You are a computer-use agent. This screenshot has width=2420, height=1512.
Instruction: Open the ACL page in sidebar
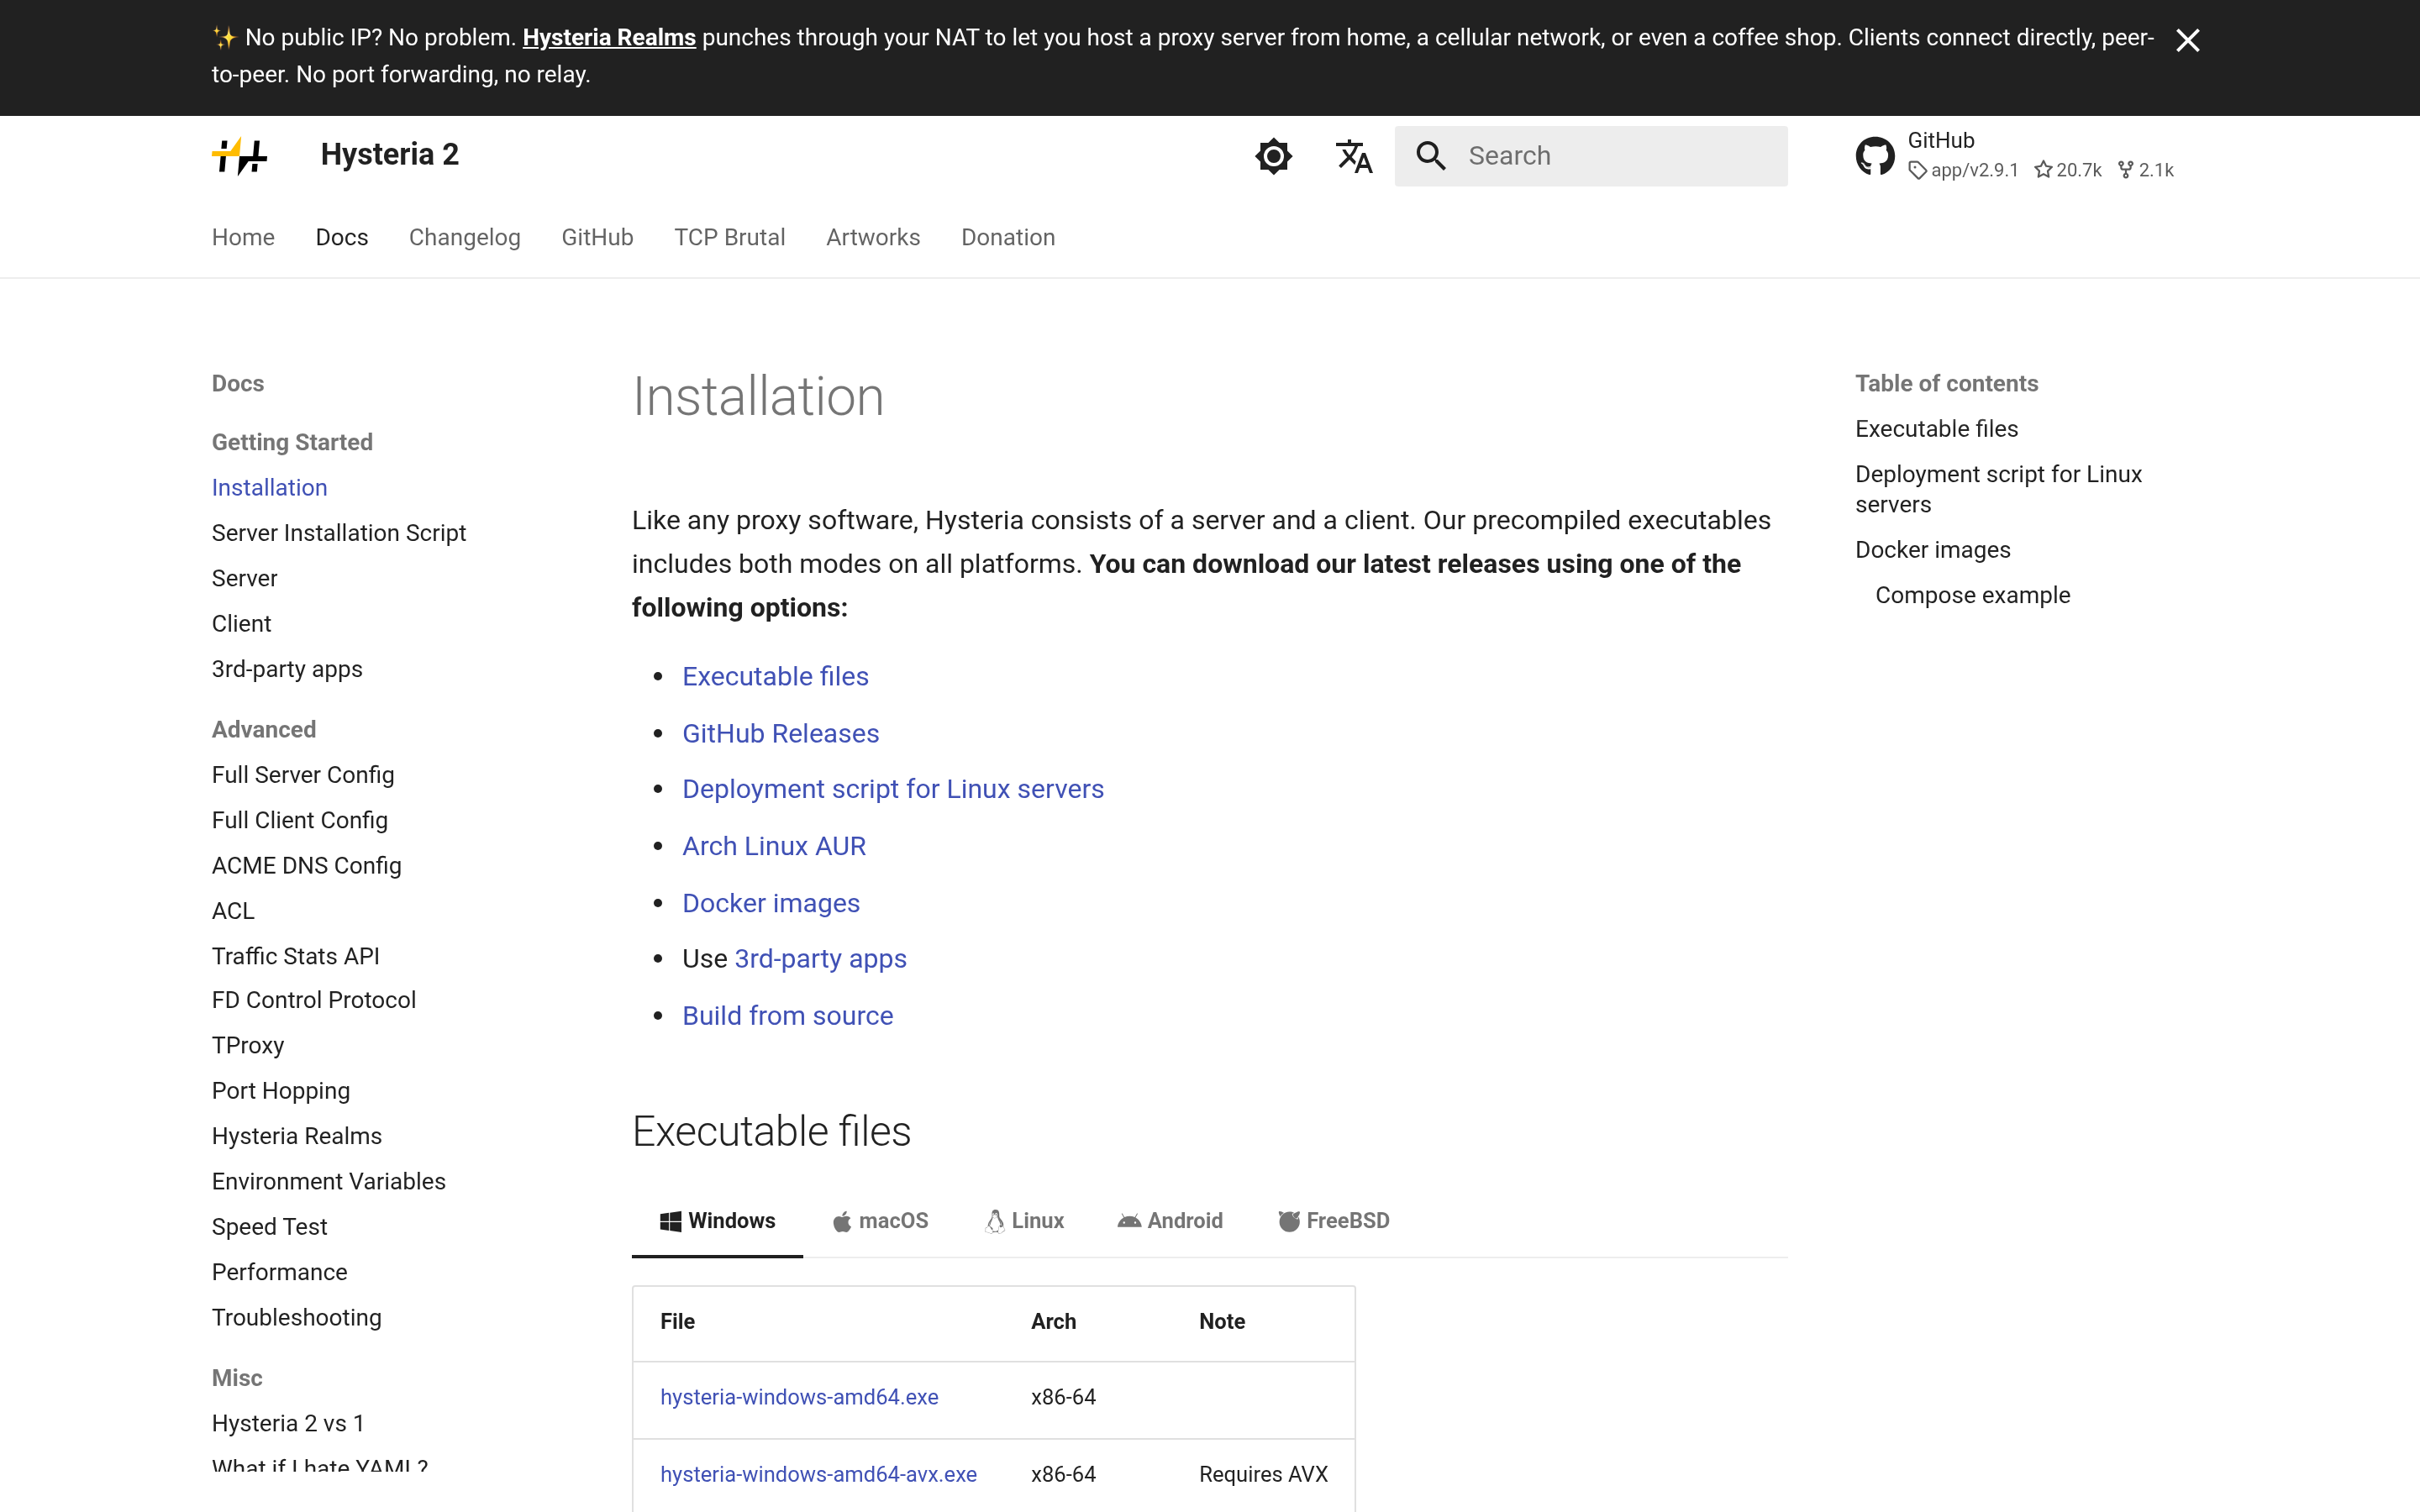pos(233,911)
